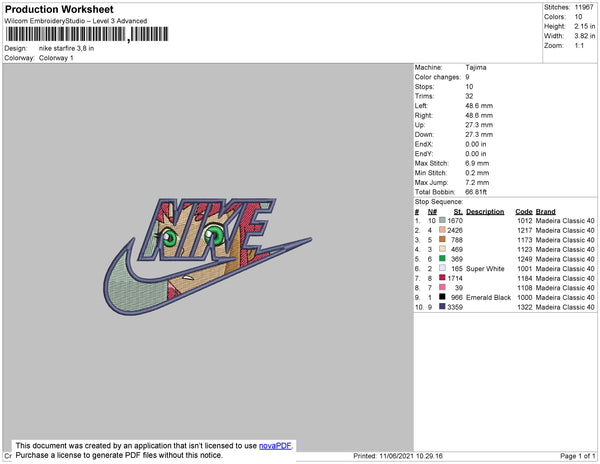Click the Page 1 of 1 indicator
The width and height of the screenshot is (600, 464).
(577, 456)
